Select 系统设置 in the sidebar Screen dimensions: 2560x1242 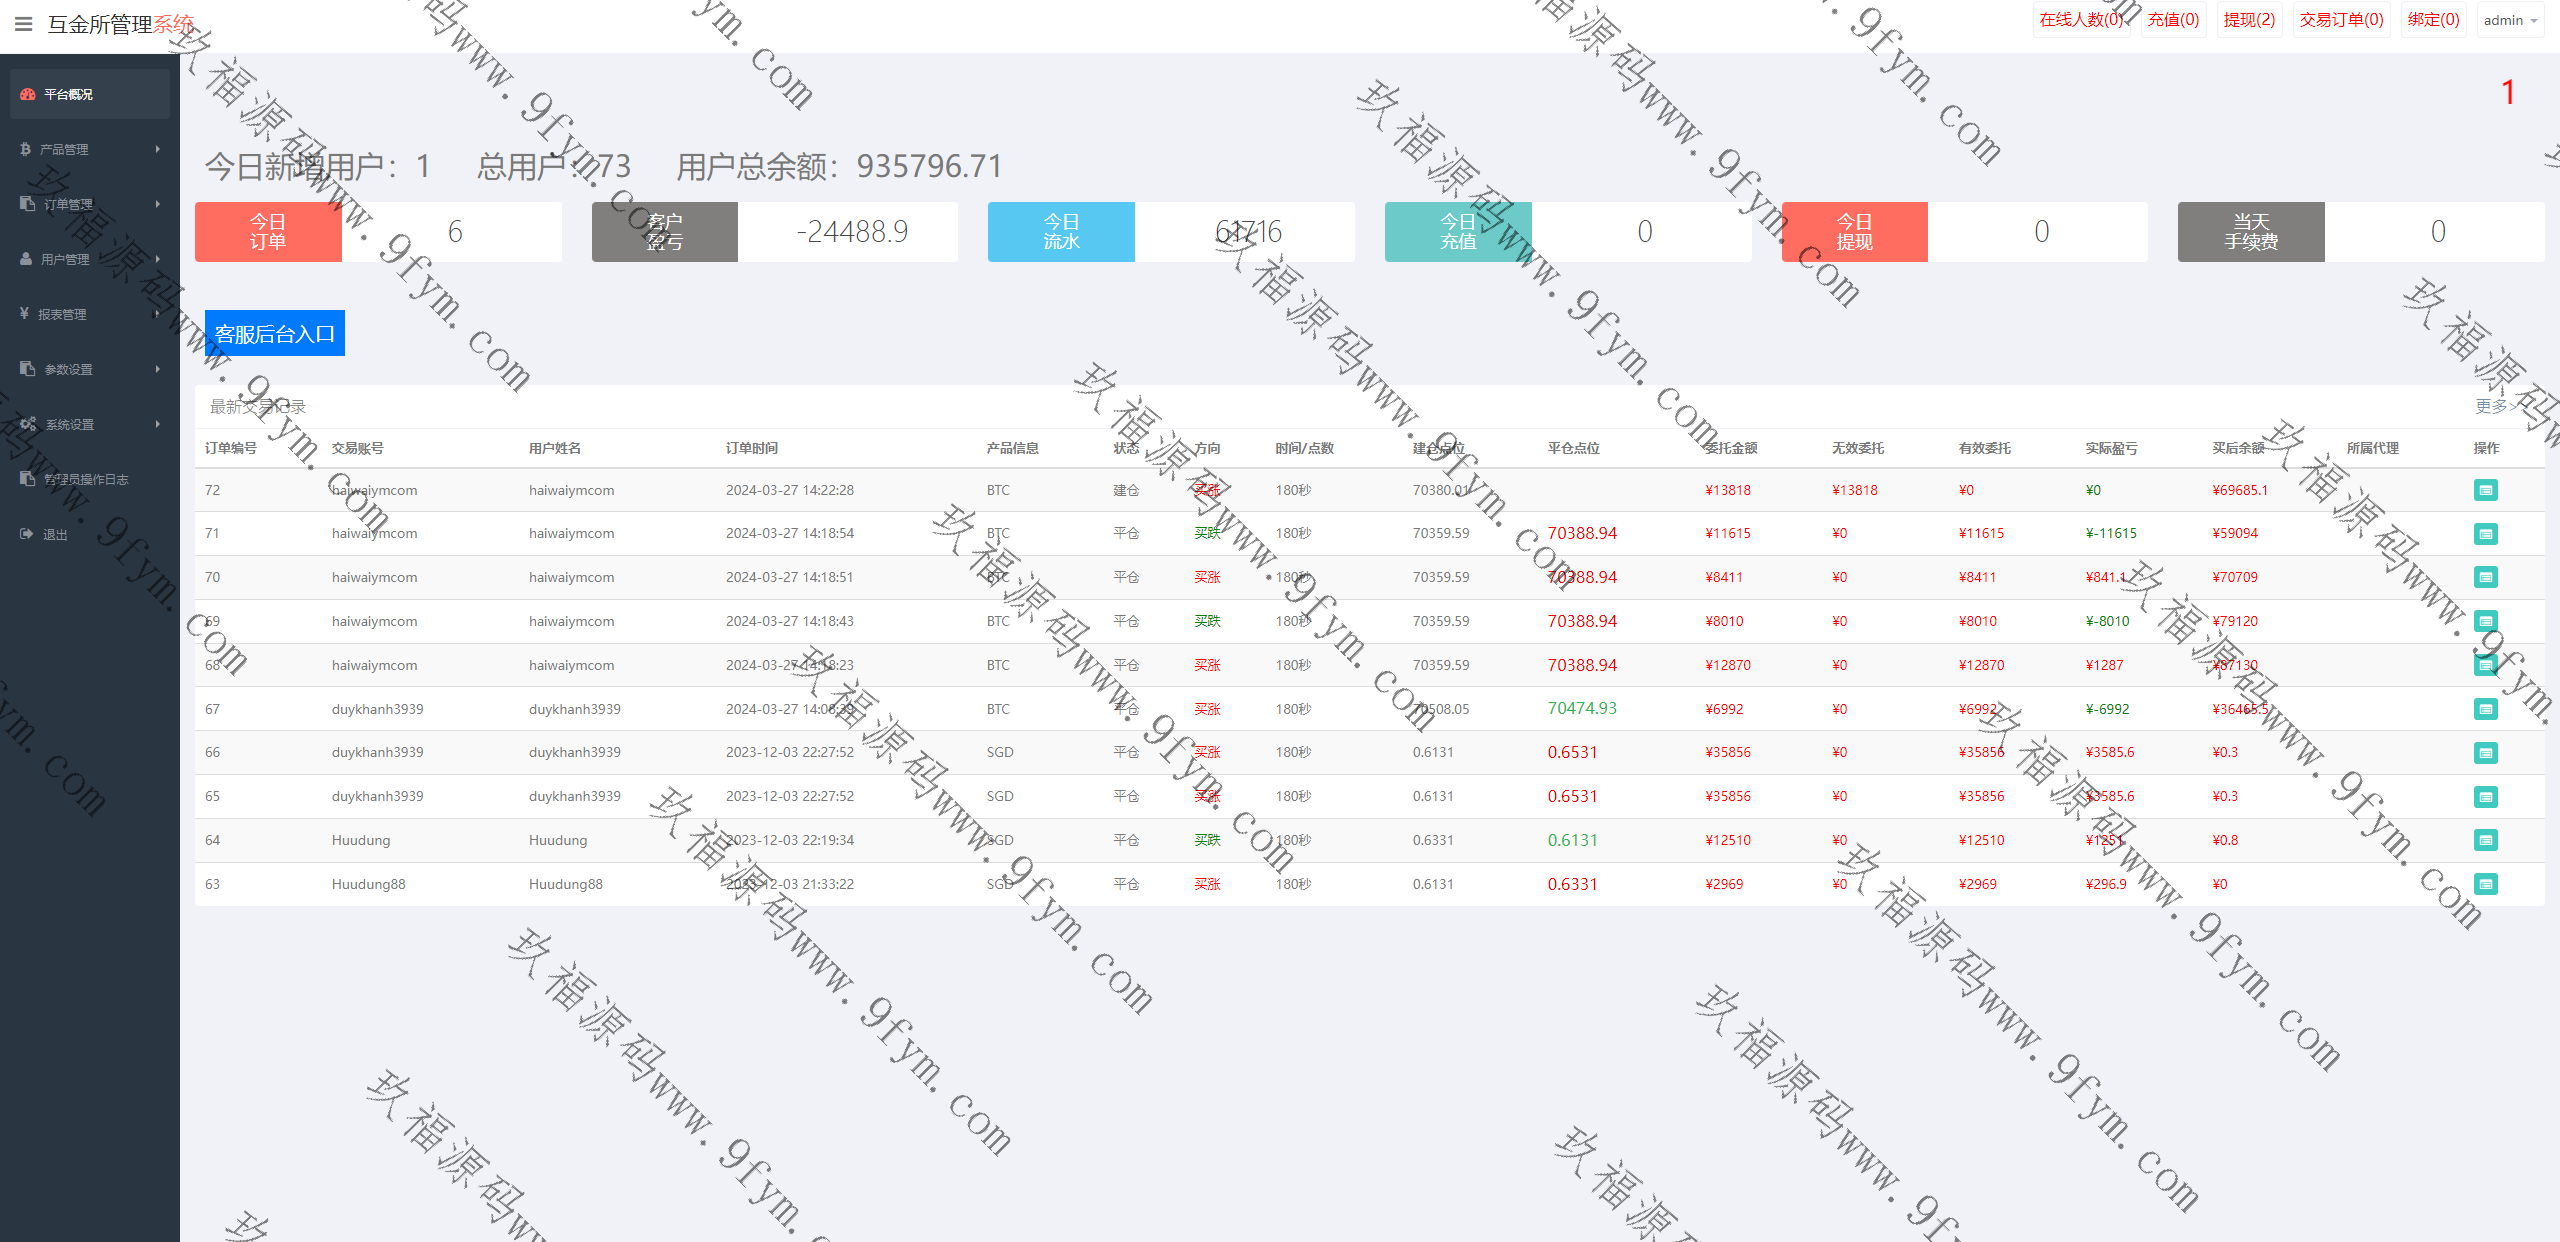70,424
